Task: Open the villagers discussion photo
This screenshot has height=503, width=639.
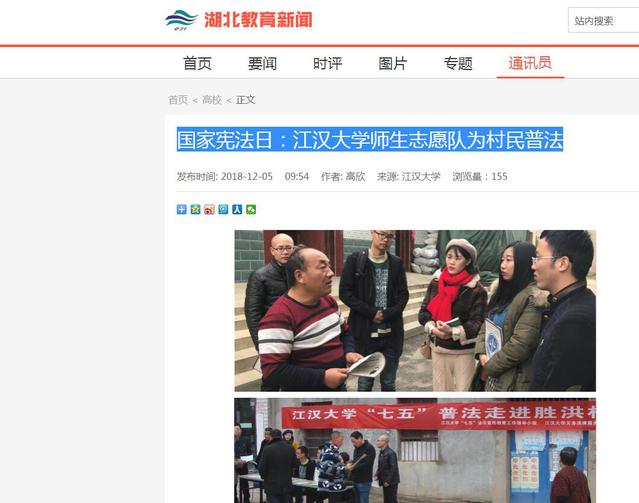Action: coord(415,311)
